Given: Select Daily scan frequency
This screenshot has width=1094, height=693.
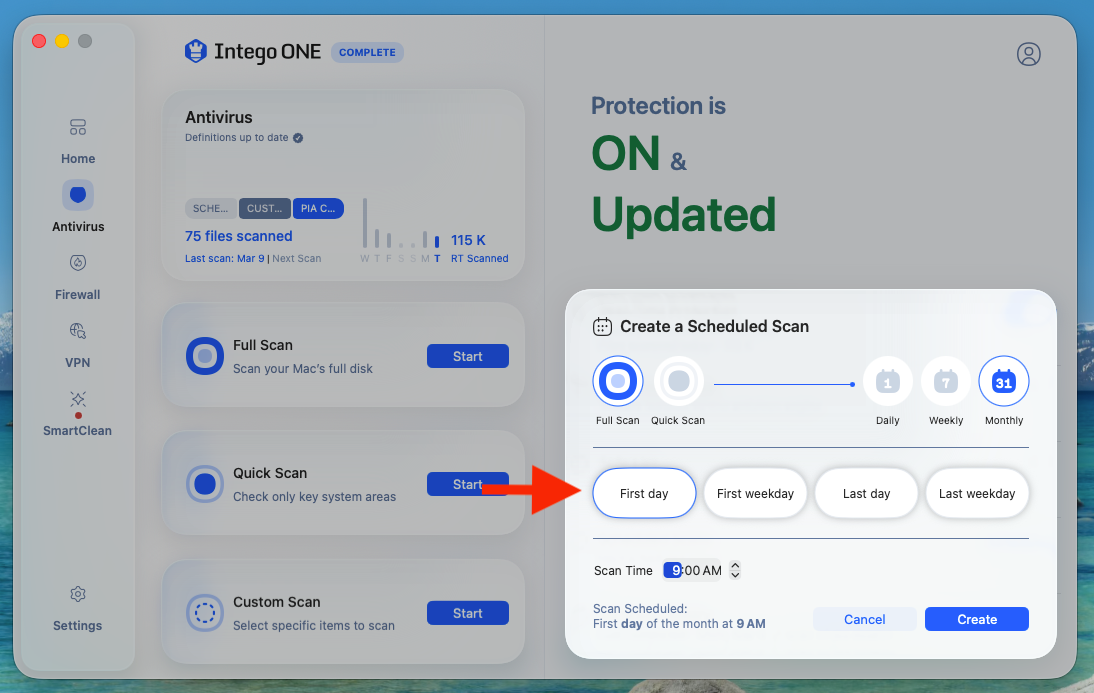Looking at the screenshot, I should click(x=887, y=381).
